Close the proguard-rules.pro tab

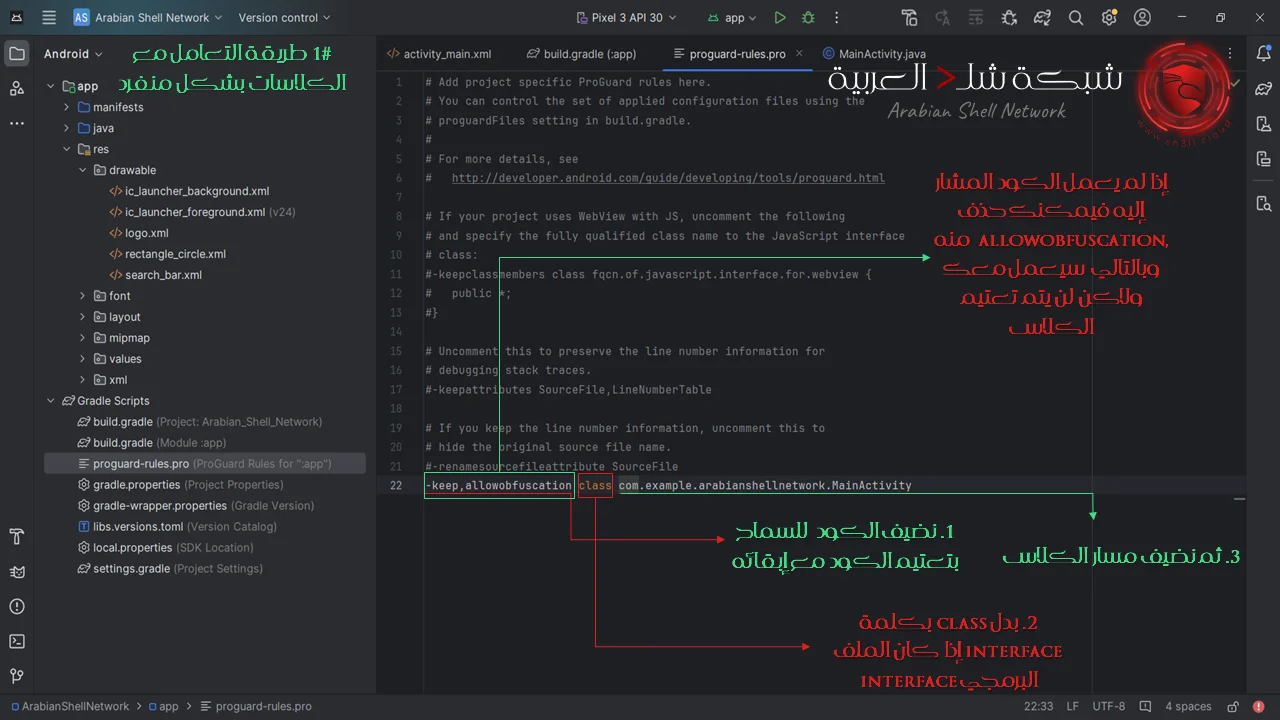799,54
